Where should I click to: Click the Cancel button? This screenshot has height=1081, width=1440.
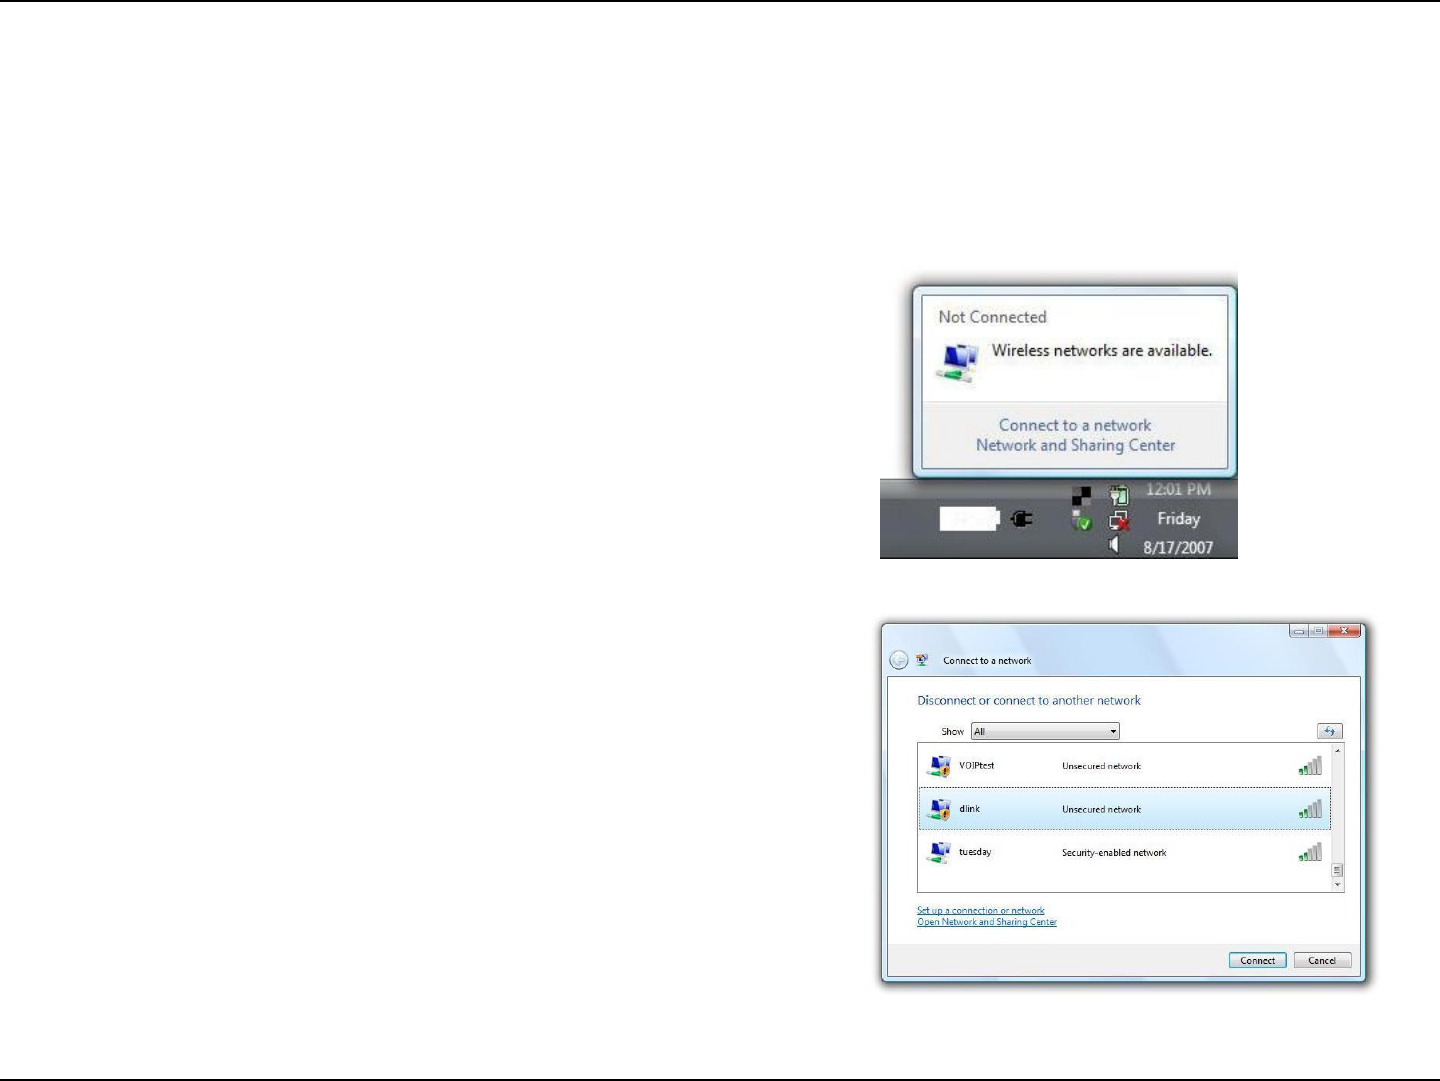click(1322, 960)
